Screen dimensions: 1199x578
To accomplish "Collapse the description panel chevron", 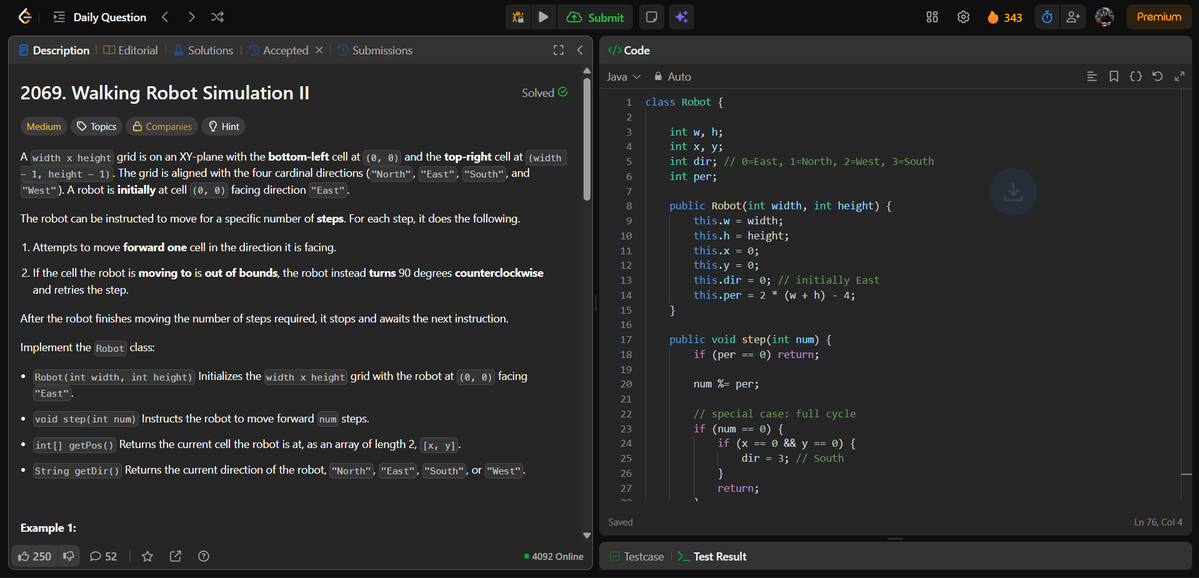I will click(x=580, y=50).
